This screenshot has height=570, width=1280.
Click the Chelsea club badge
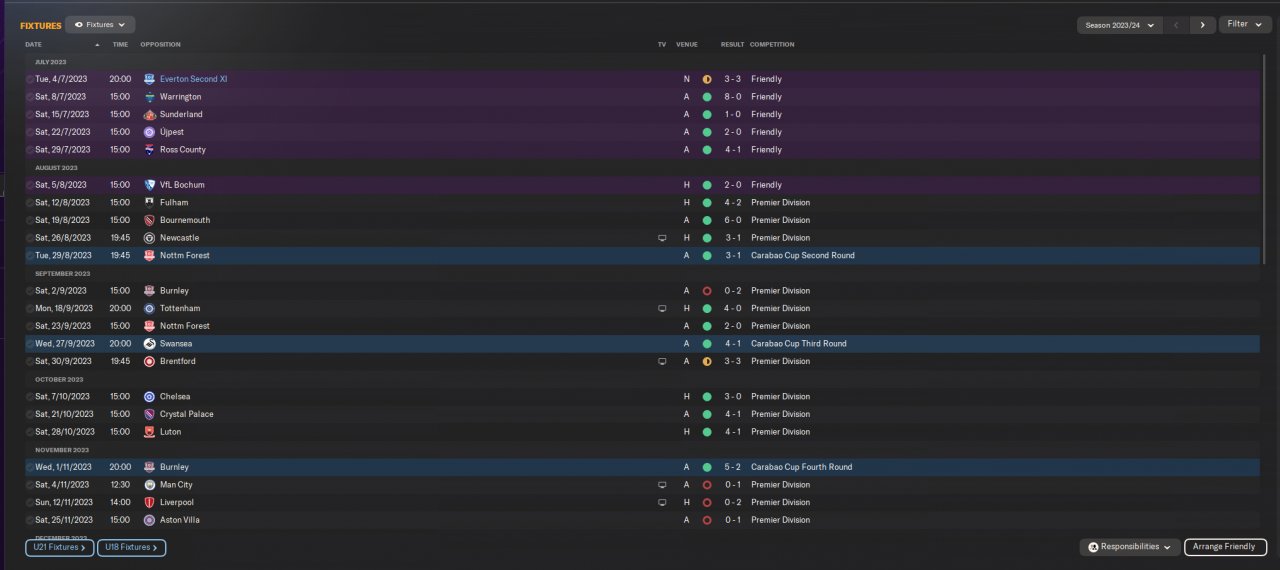(x=149, y=397)
